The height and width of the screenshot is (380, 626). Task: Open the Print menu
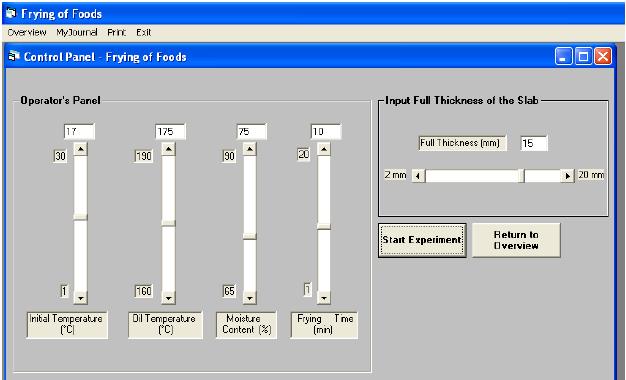coord(116,32)
